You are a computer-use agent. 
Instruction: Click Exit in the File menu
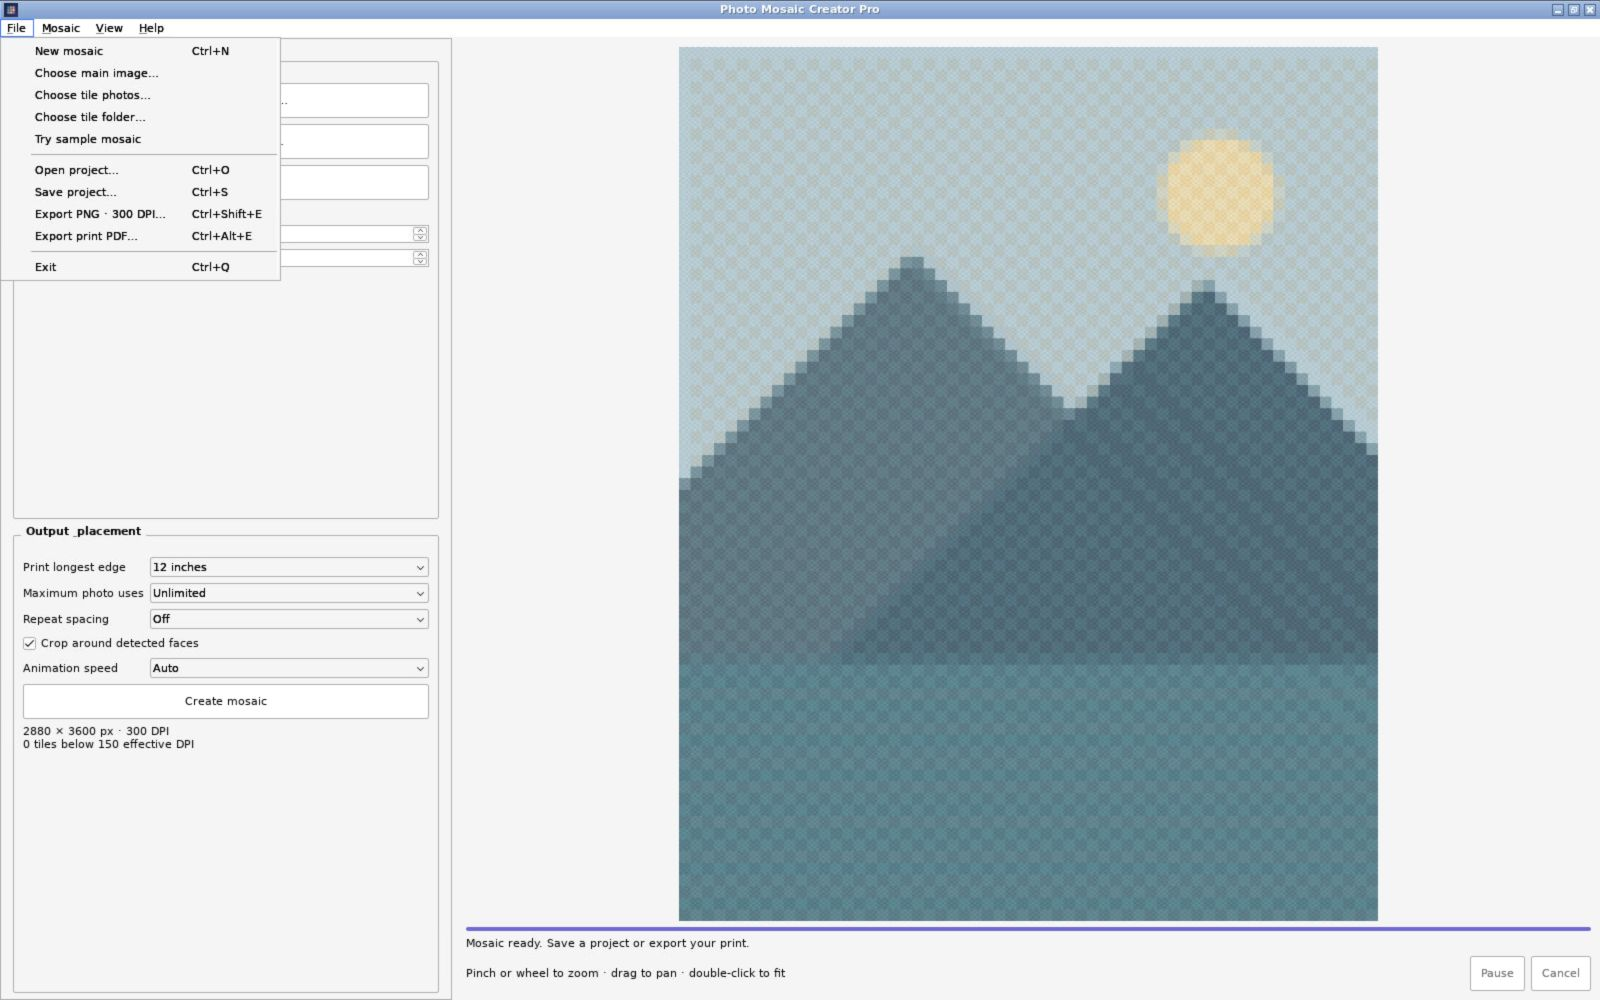141,267
